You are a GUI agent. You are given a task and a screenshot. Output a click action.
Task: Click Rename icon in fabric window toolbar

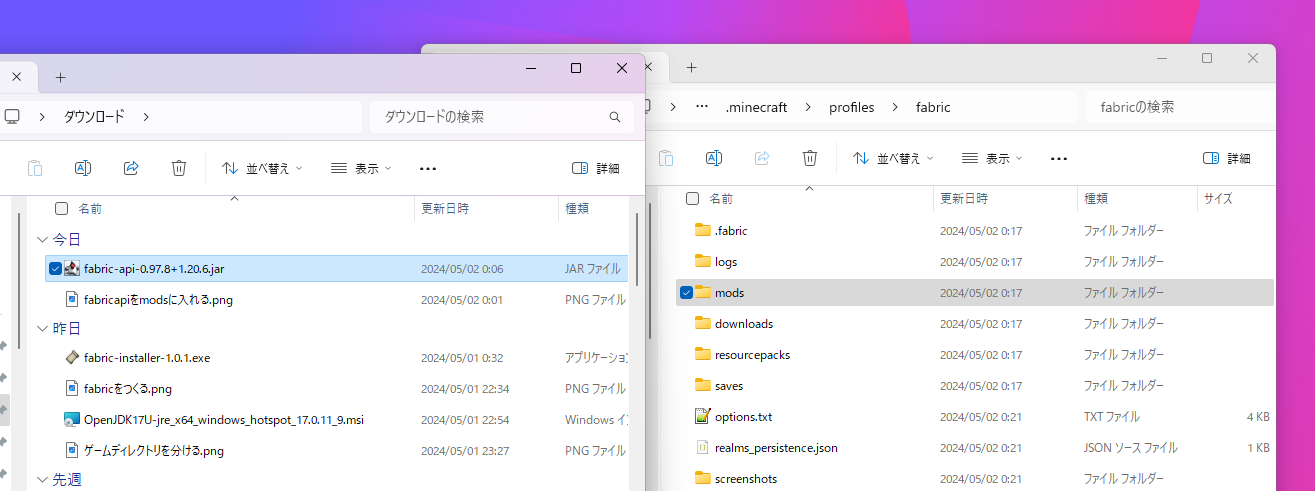[714, 158]
